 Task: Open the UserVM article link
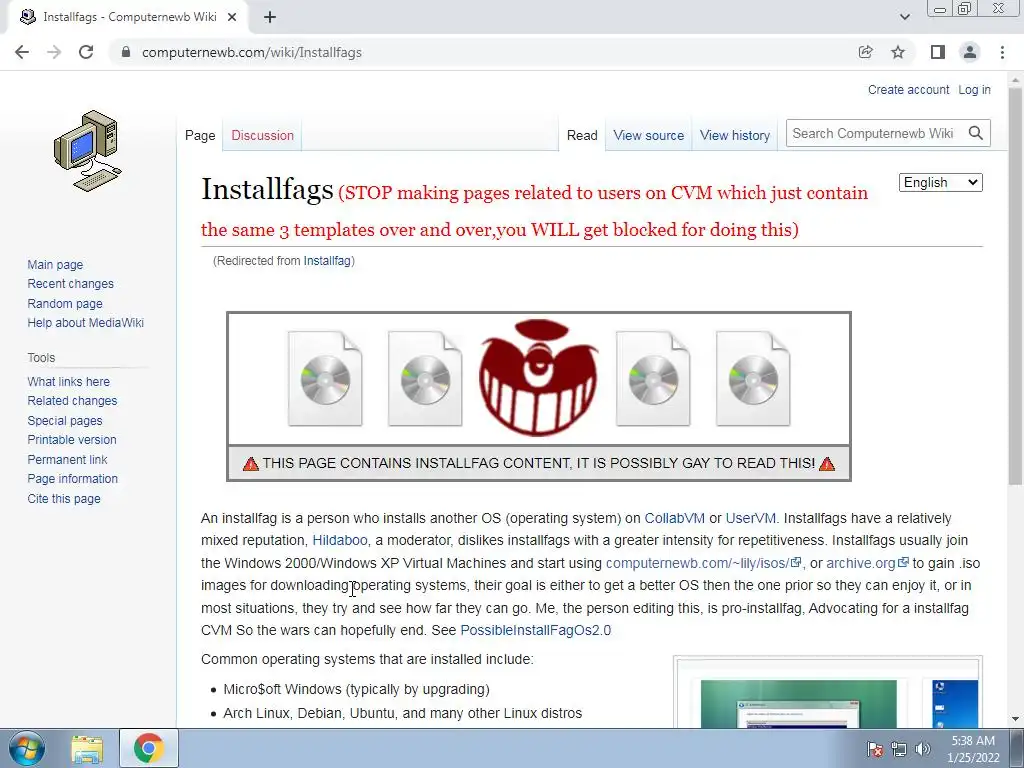click(x=750, y=518)
